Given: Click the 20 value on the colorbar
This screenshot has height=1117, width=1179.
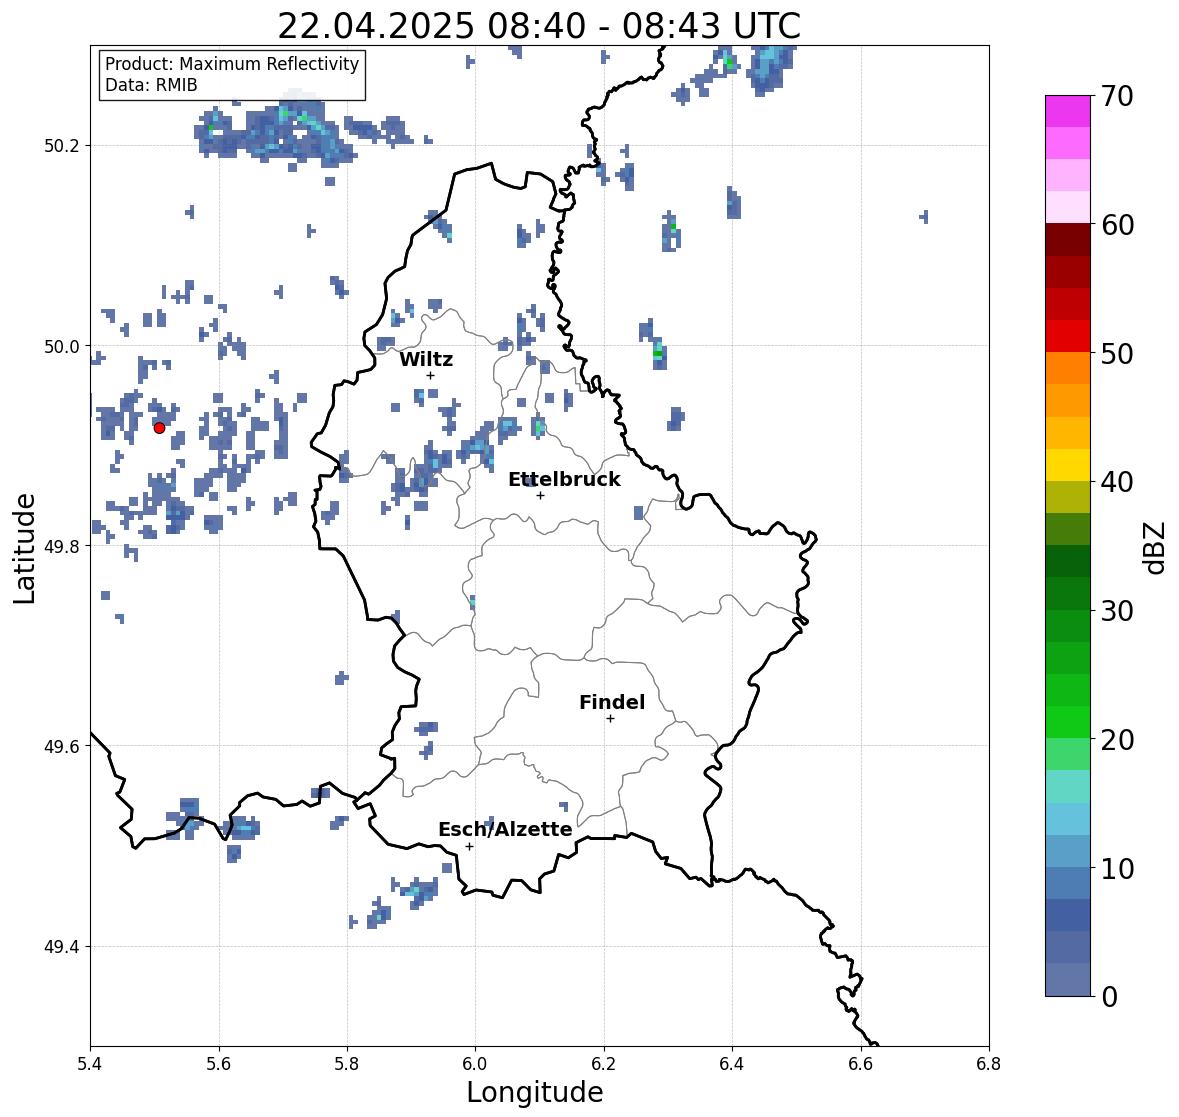Looking at the screenshot, I should point(1117,740).
